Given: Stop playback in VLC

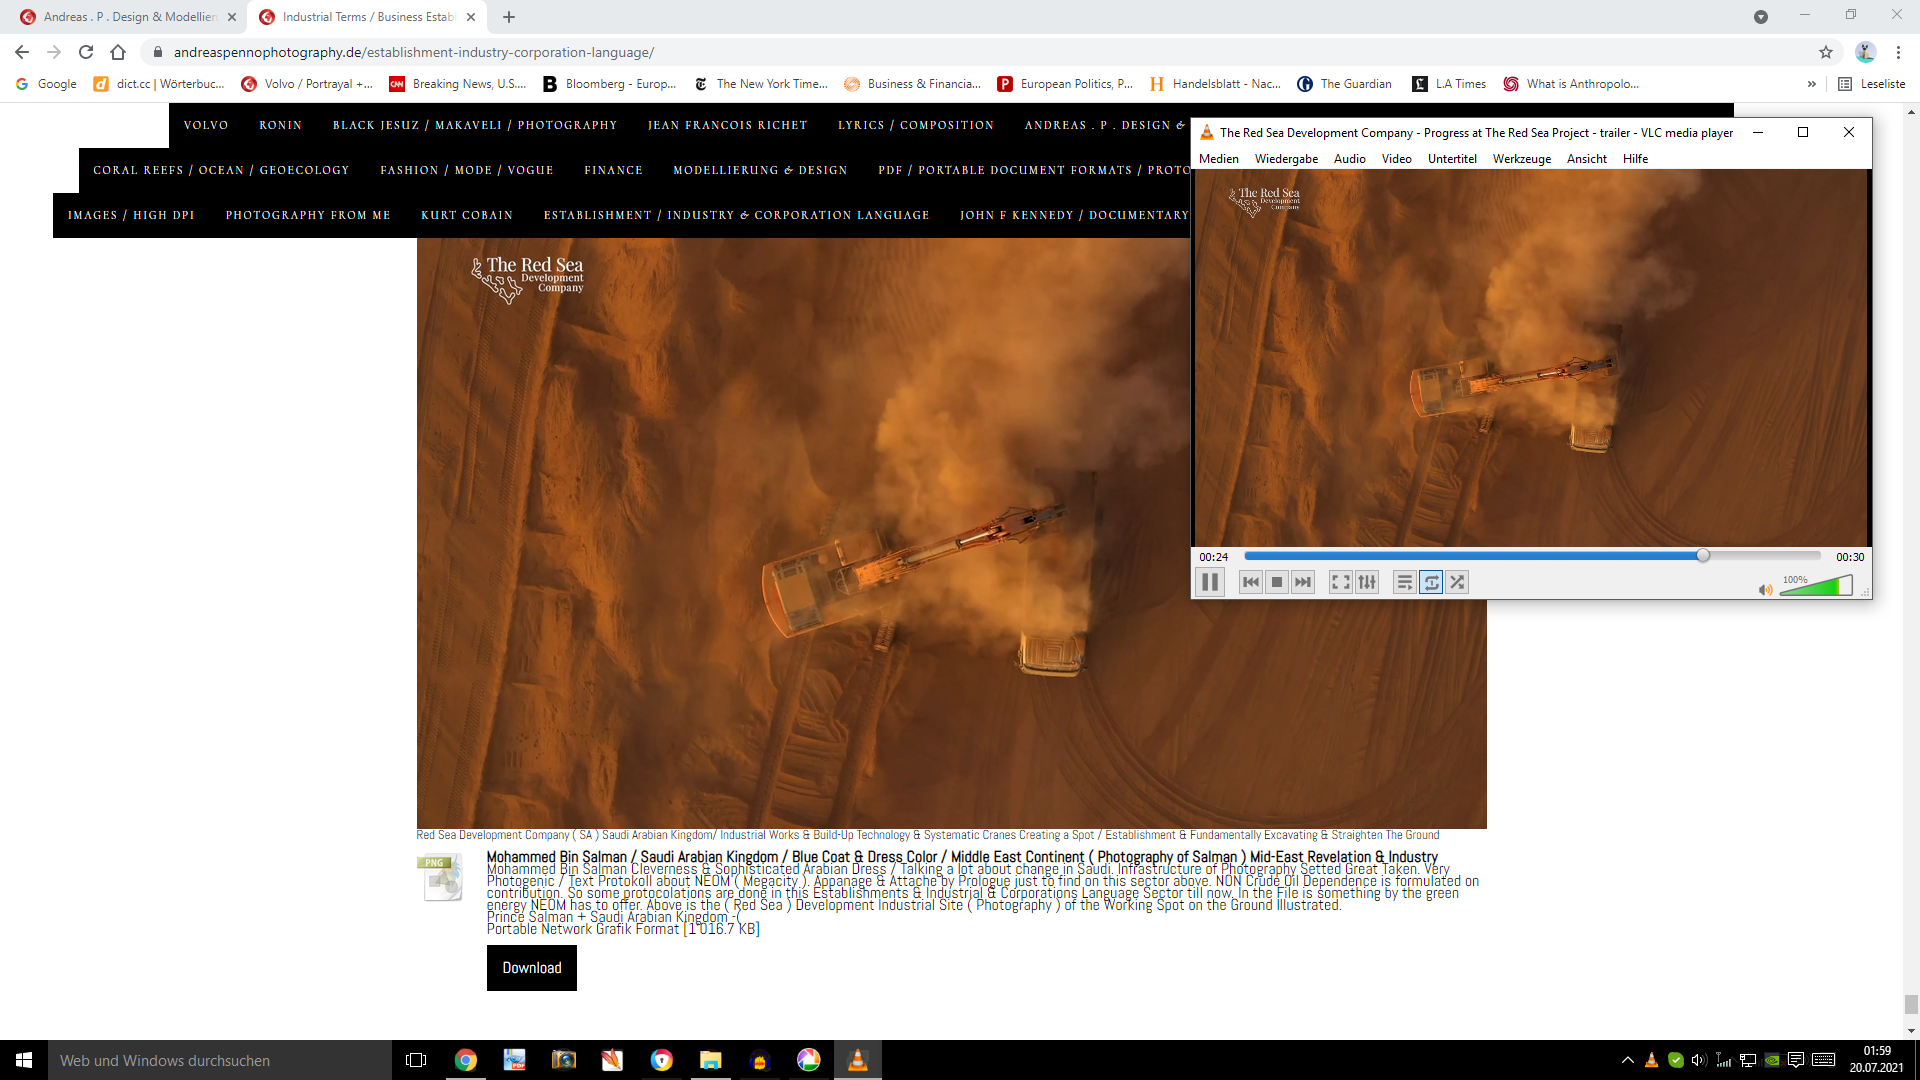Looking at the screenshot, I should pos(1277,582).
